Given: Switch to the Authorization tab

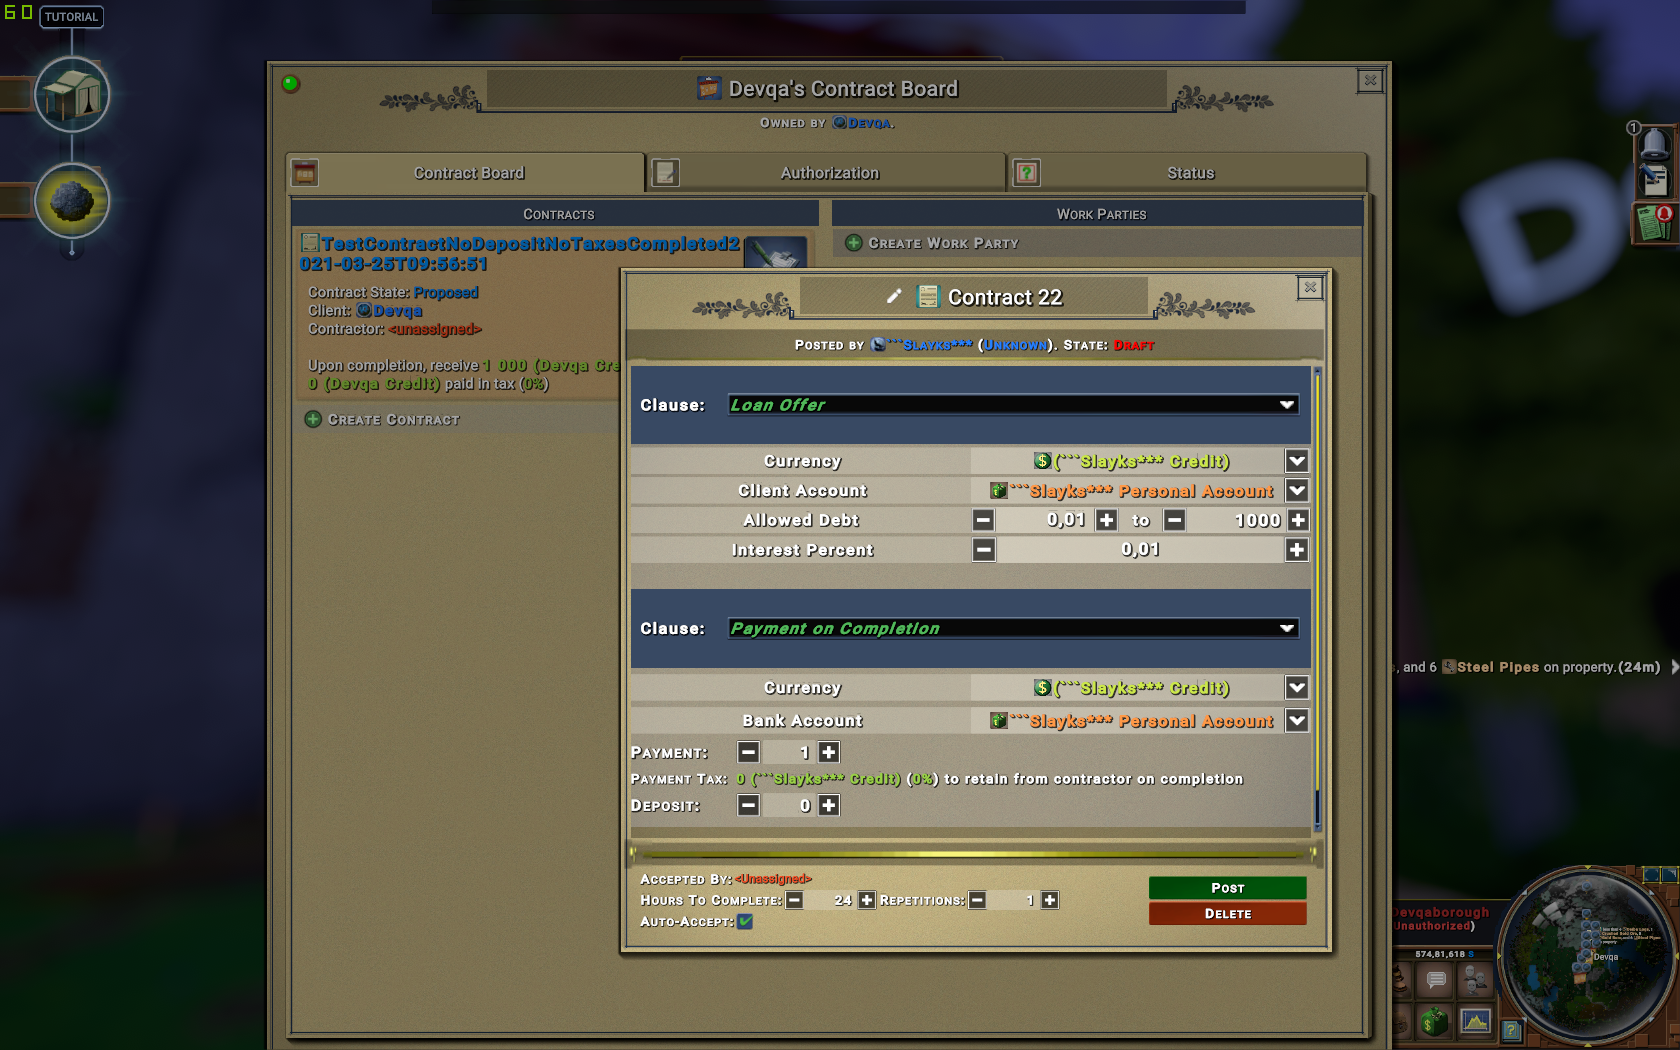Looking at the screenshot, I should coord(827,173).
